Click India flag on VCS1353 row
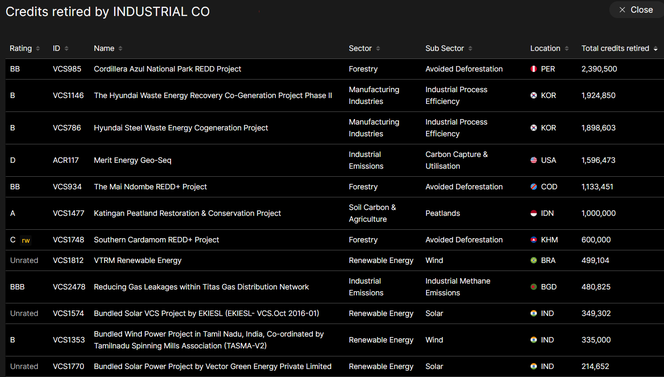 pos(534,340)
